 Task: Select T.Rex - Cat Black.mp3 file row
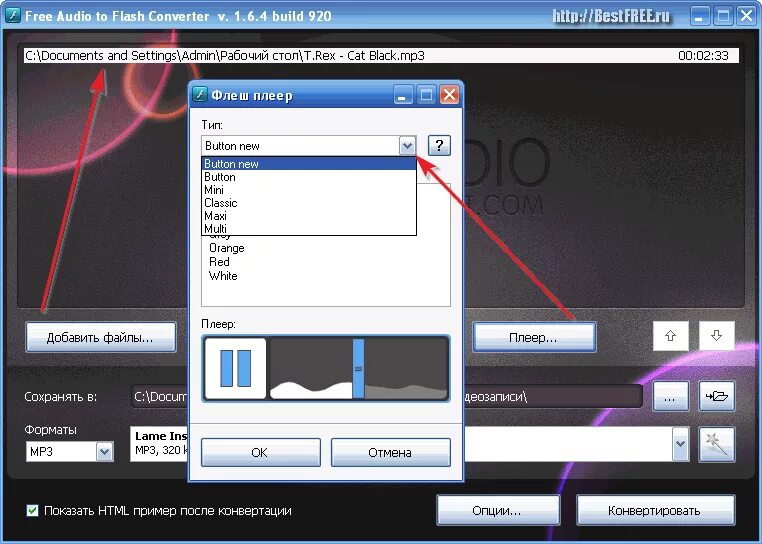tap(381, 55)
